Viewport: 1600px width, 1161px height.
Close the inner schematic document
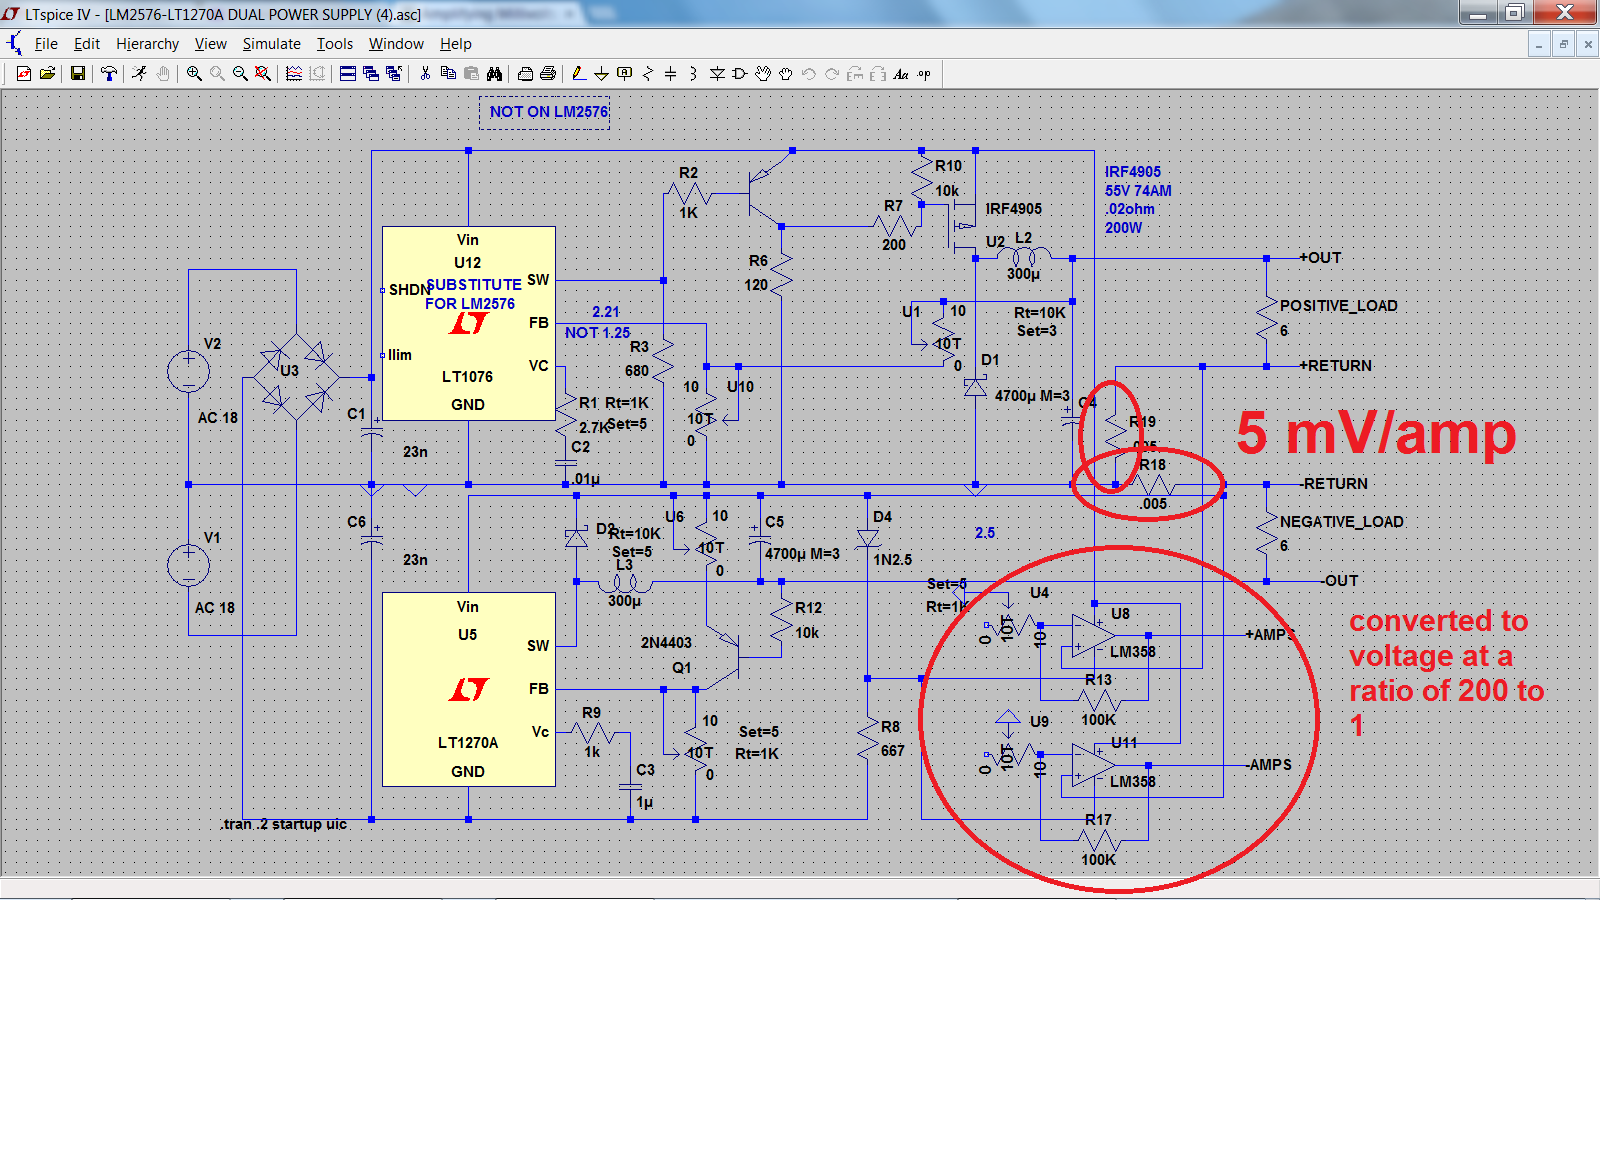pos(1587,44)
